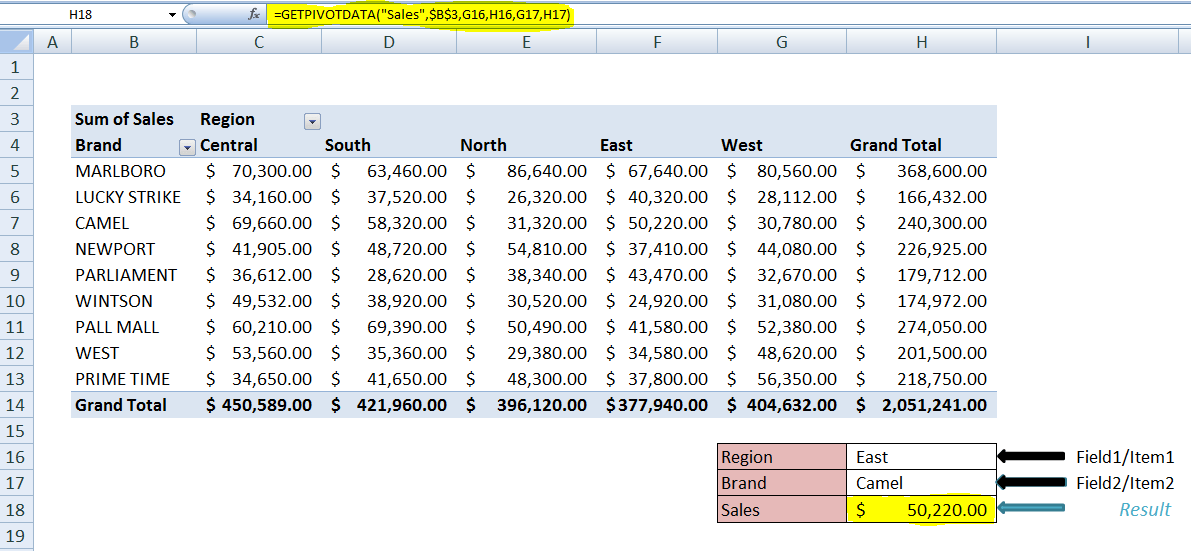Click the Region label cell in row 16

tap(782, 457)
